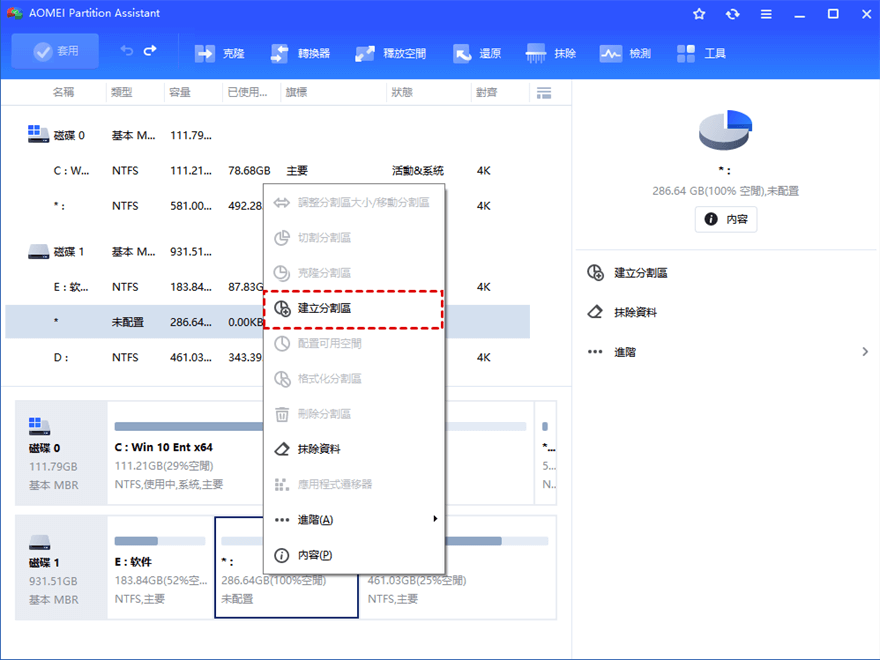
Task: Open the 抹除 wipe tool
Action: [551, 53]
